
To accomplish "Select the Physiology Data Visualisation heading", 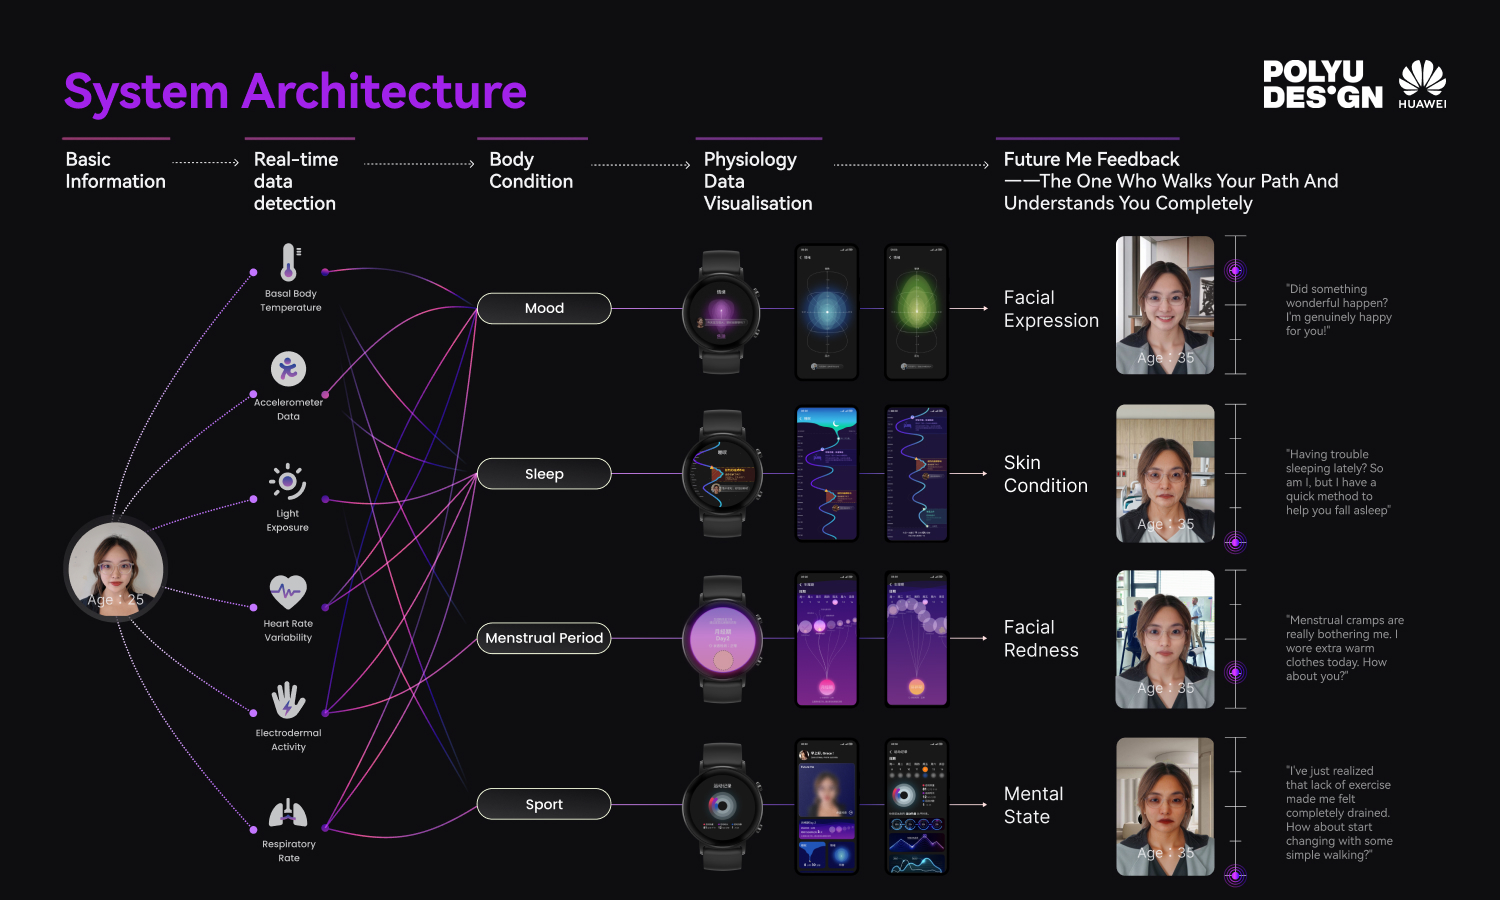I will click(757, 181).
